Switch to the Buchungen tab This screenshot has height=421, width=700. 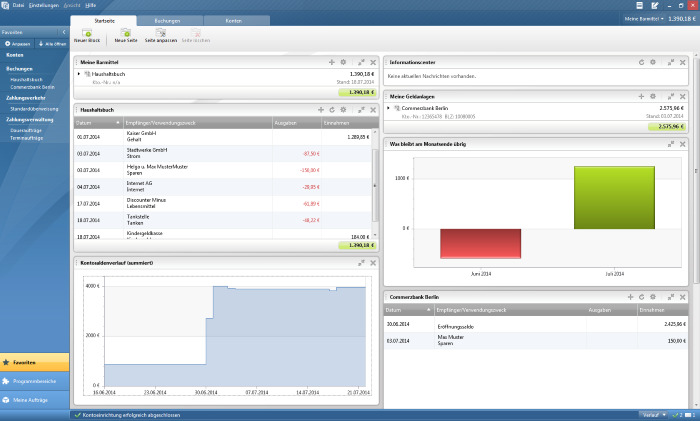click(x=168, y=19)
